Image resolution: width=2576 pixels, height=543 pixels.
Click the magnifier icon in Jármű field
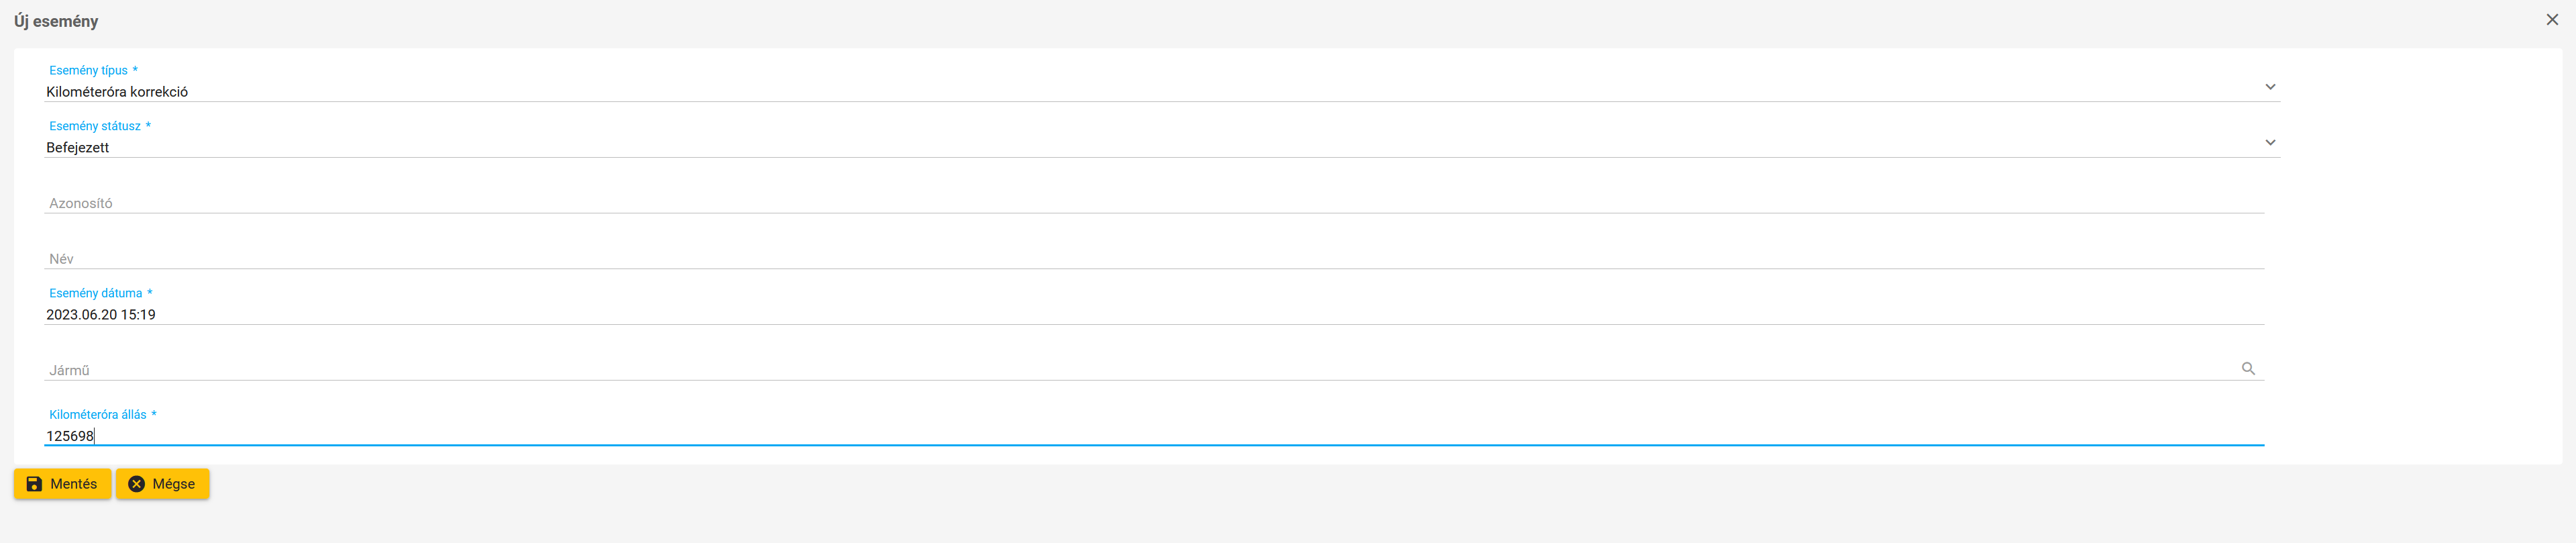2248,369
